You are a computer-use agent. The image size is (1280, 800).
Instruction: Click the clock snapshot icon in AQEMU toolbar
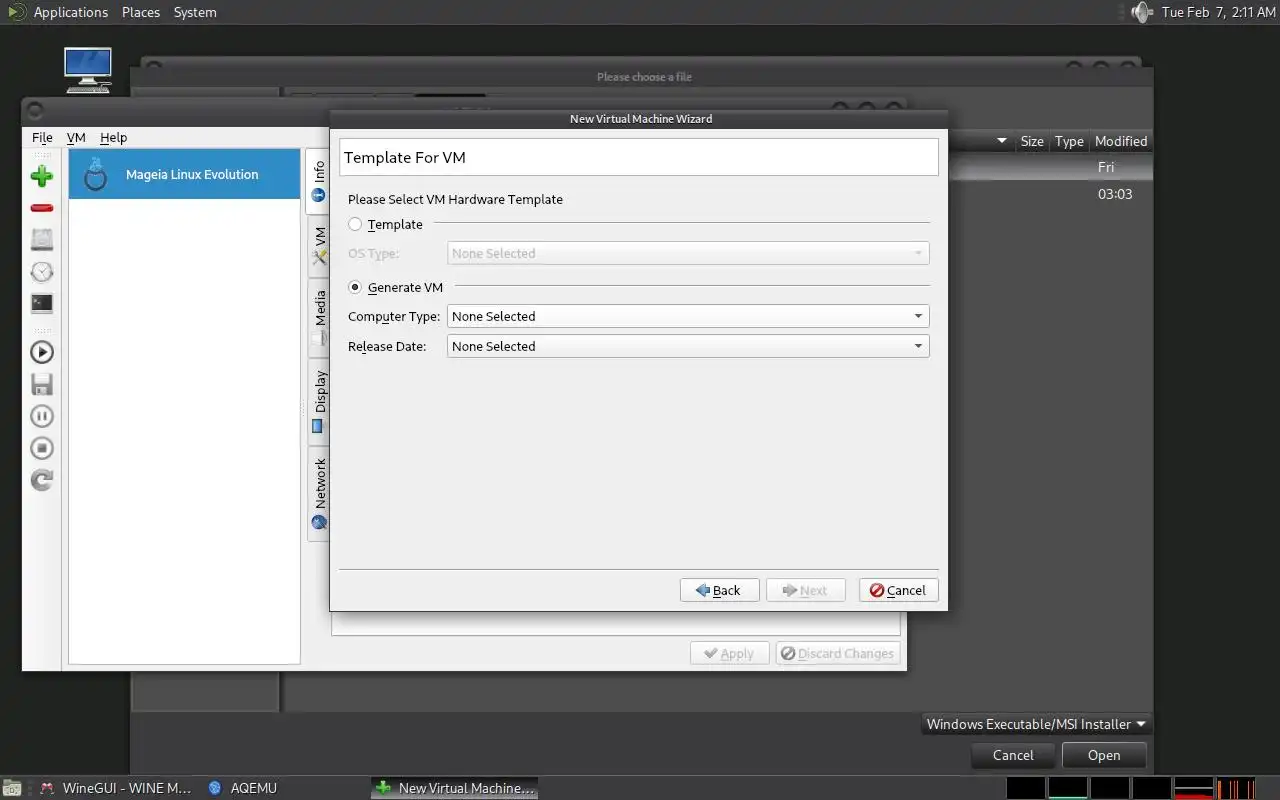click(x=42, y=272)
